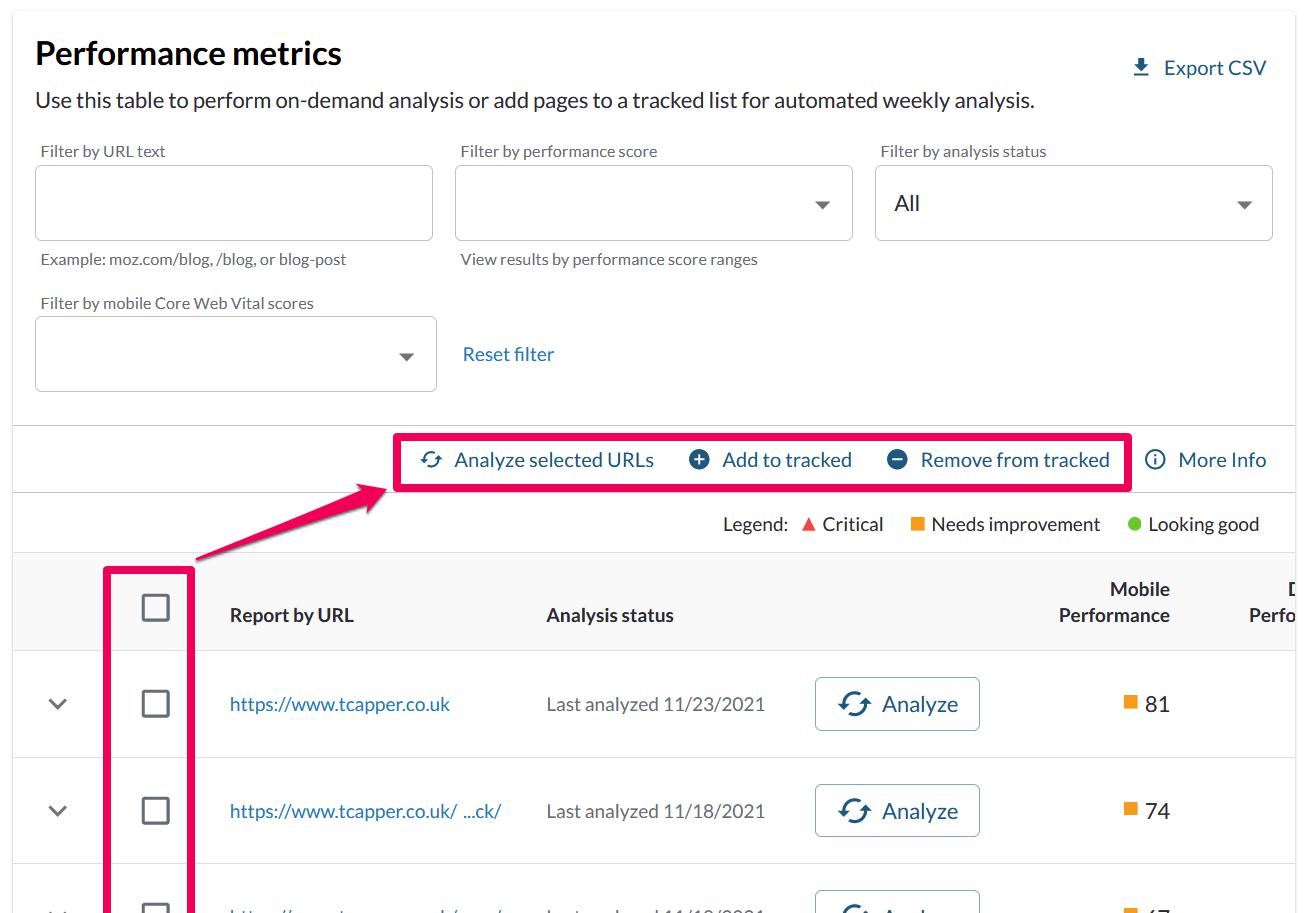Viewport: 1305px width, 913px height.
Task: Click the Add to tracked plus icon
Action: coord(700,460)
